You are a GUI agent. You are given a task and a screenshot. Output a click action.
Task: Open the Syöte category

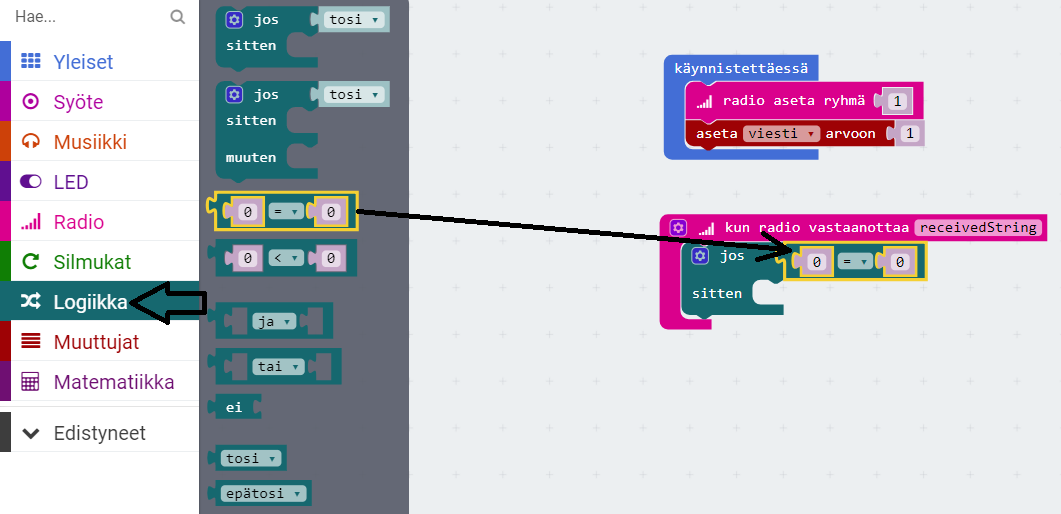78,102
